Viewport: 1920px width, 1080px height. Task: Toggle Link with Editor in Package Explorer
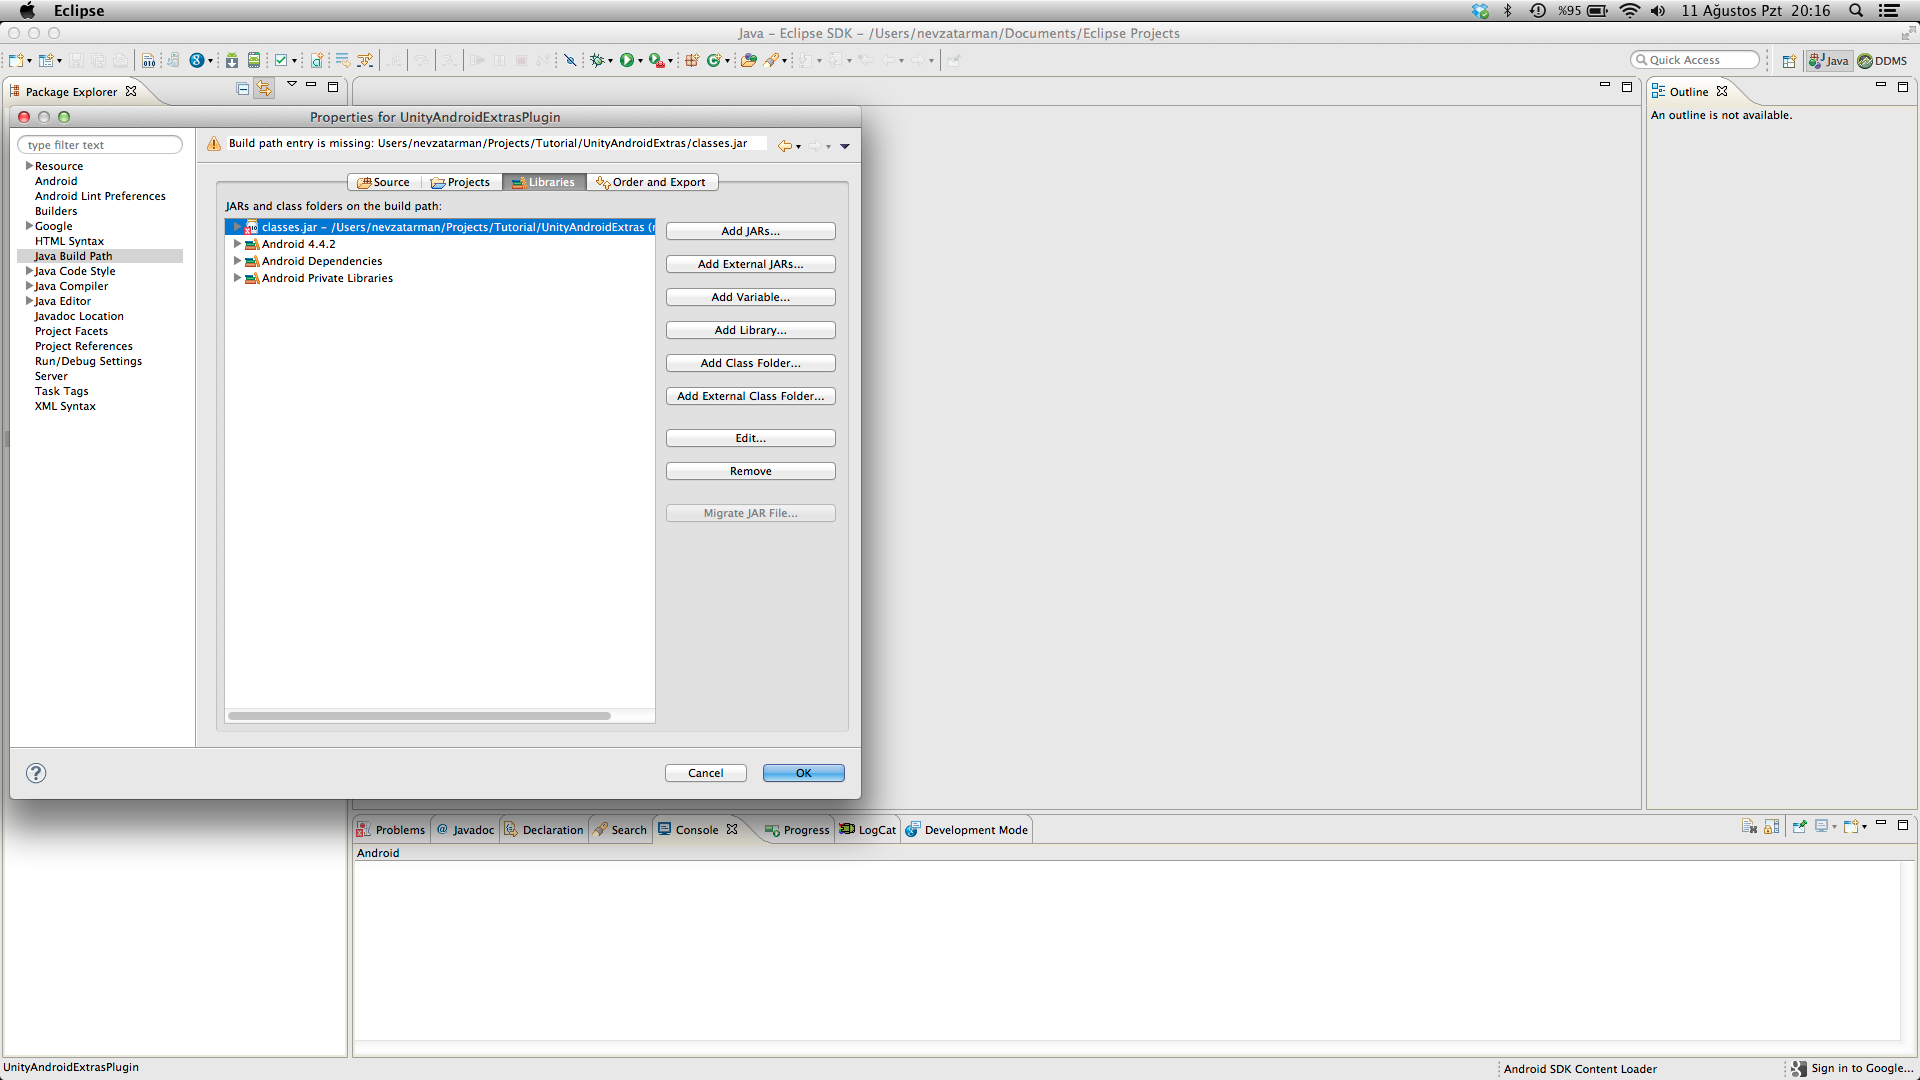(264, 88)
